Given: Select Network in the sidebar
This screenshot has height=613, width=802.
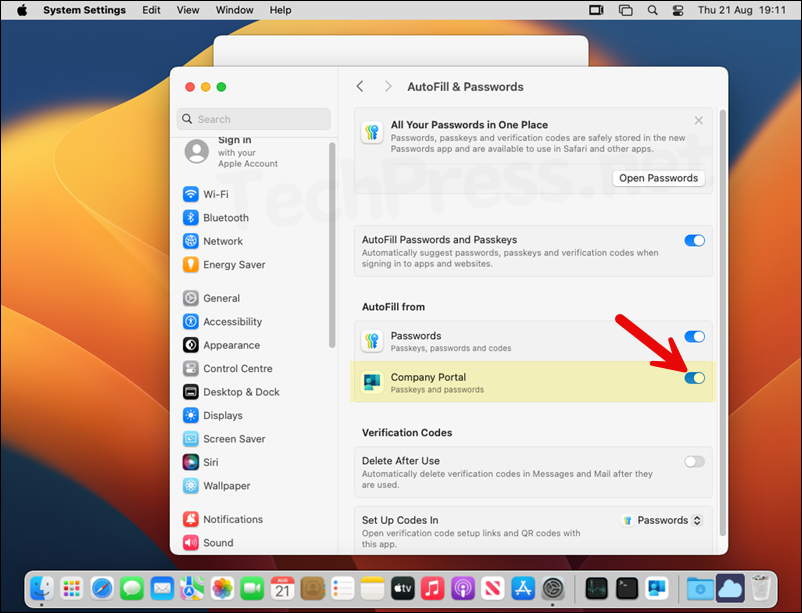Looking at the screenshot, I should click(213, 241).
